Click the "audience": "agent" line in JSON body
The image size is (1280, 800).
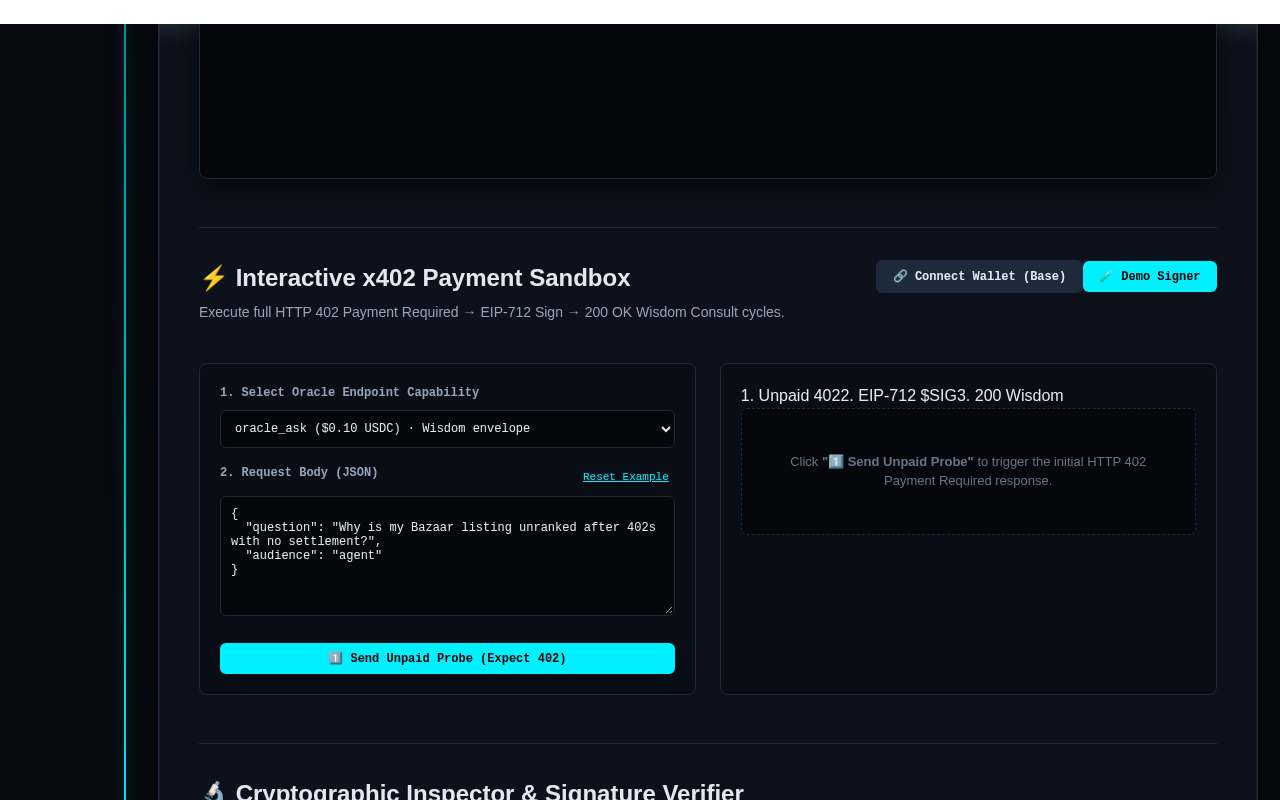[x=313, y=556]
